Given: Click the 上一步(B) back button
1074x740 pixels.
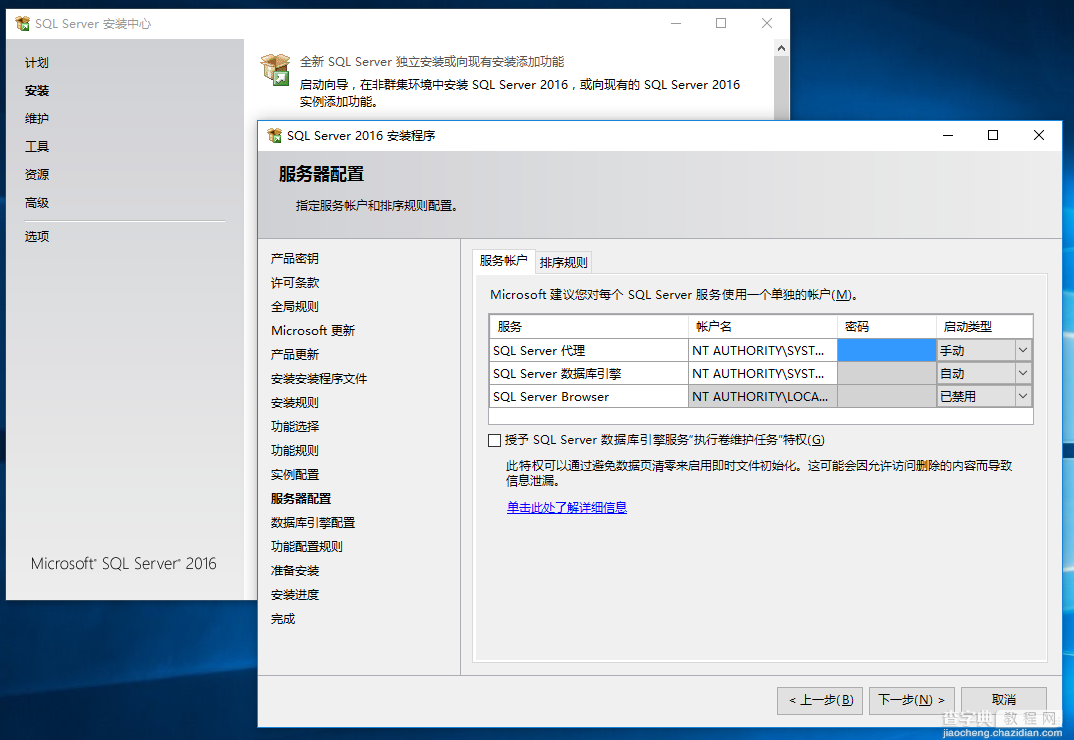Looking at the screenshot, I should tap(821, 700).
